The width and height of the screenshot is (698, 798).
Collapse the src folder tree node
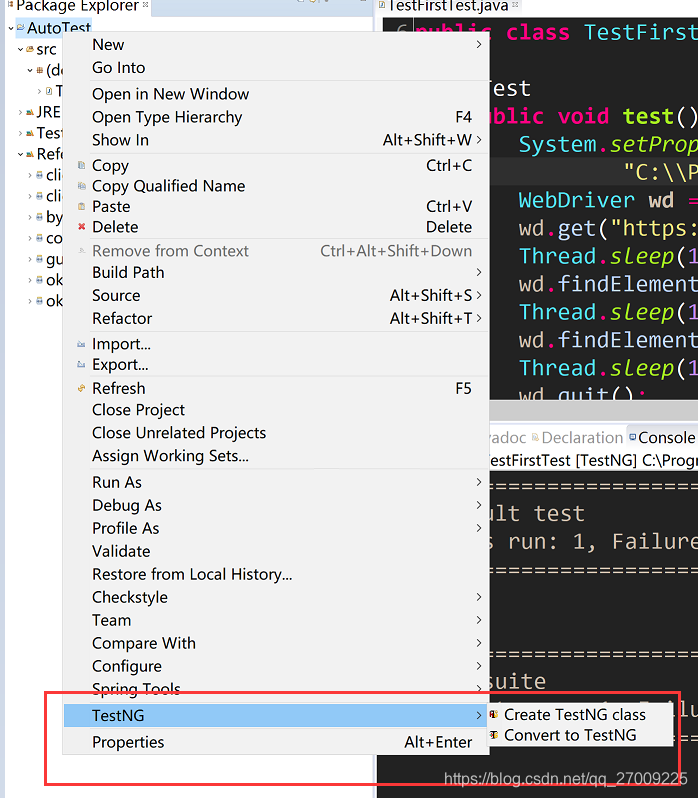[x=20, y=49]
